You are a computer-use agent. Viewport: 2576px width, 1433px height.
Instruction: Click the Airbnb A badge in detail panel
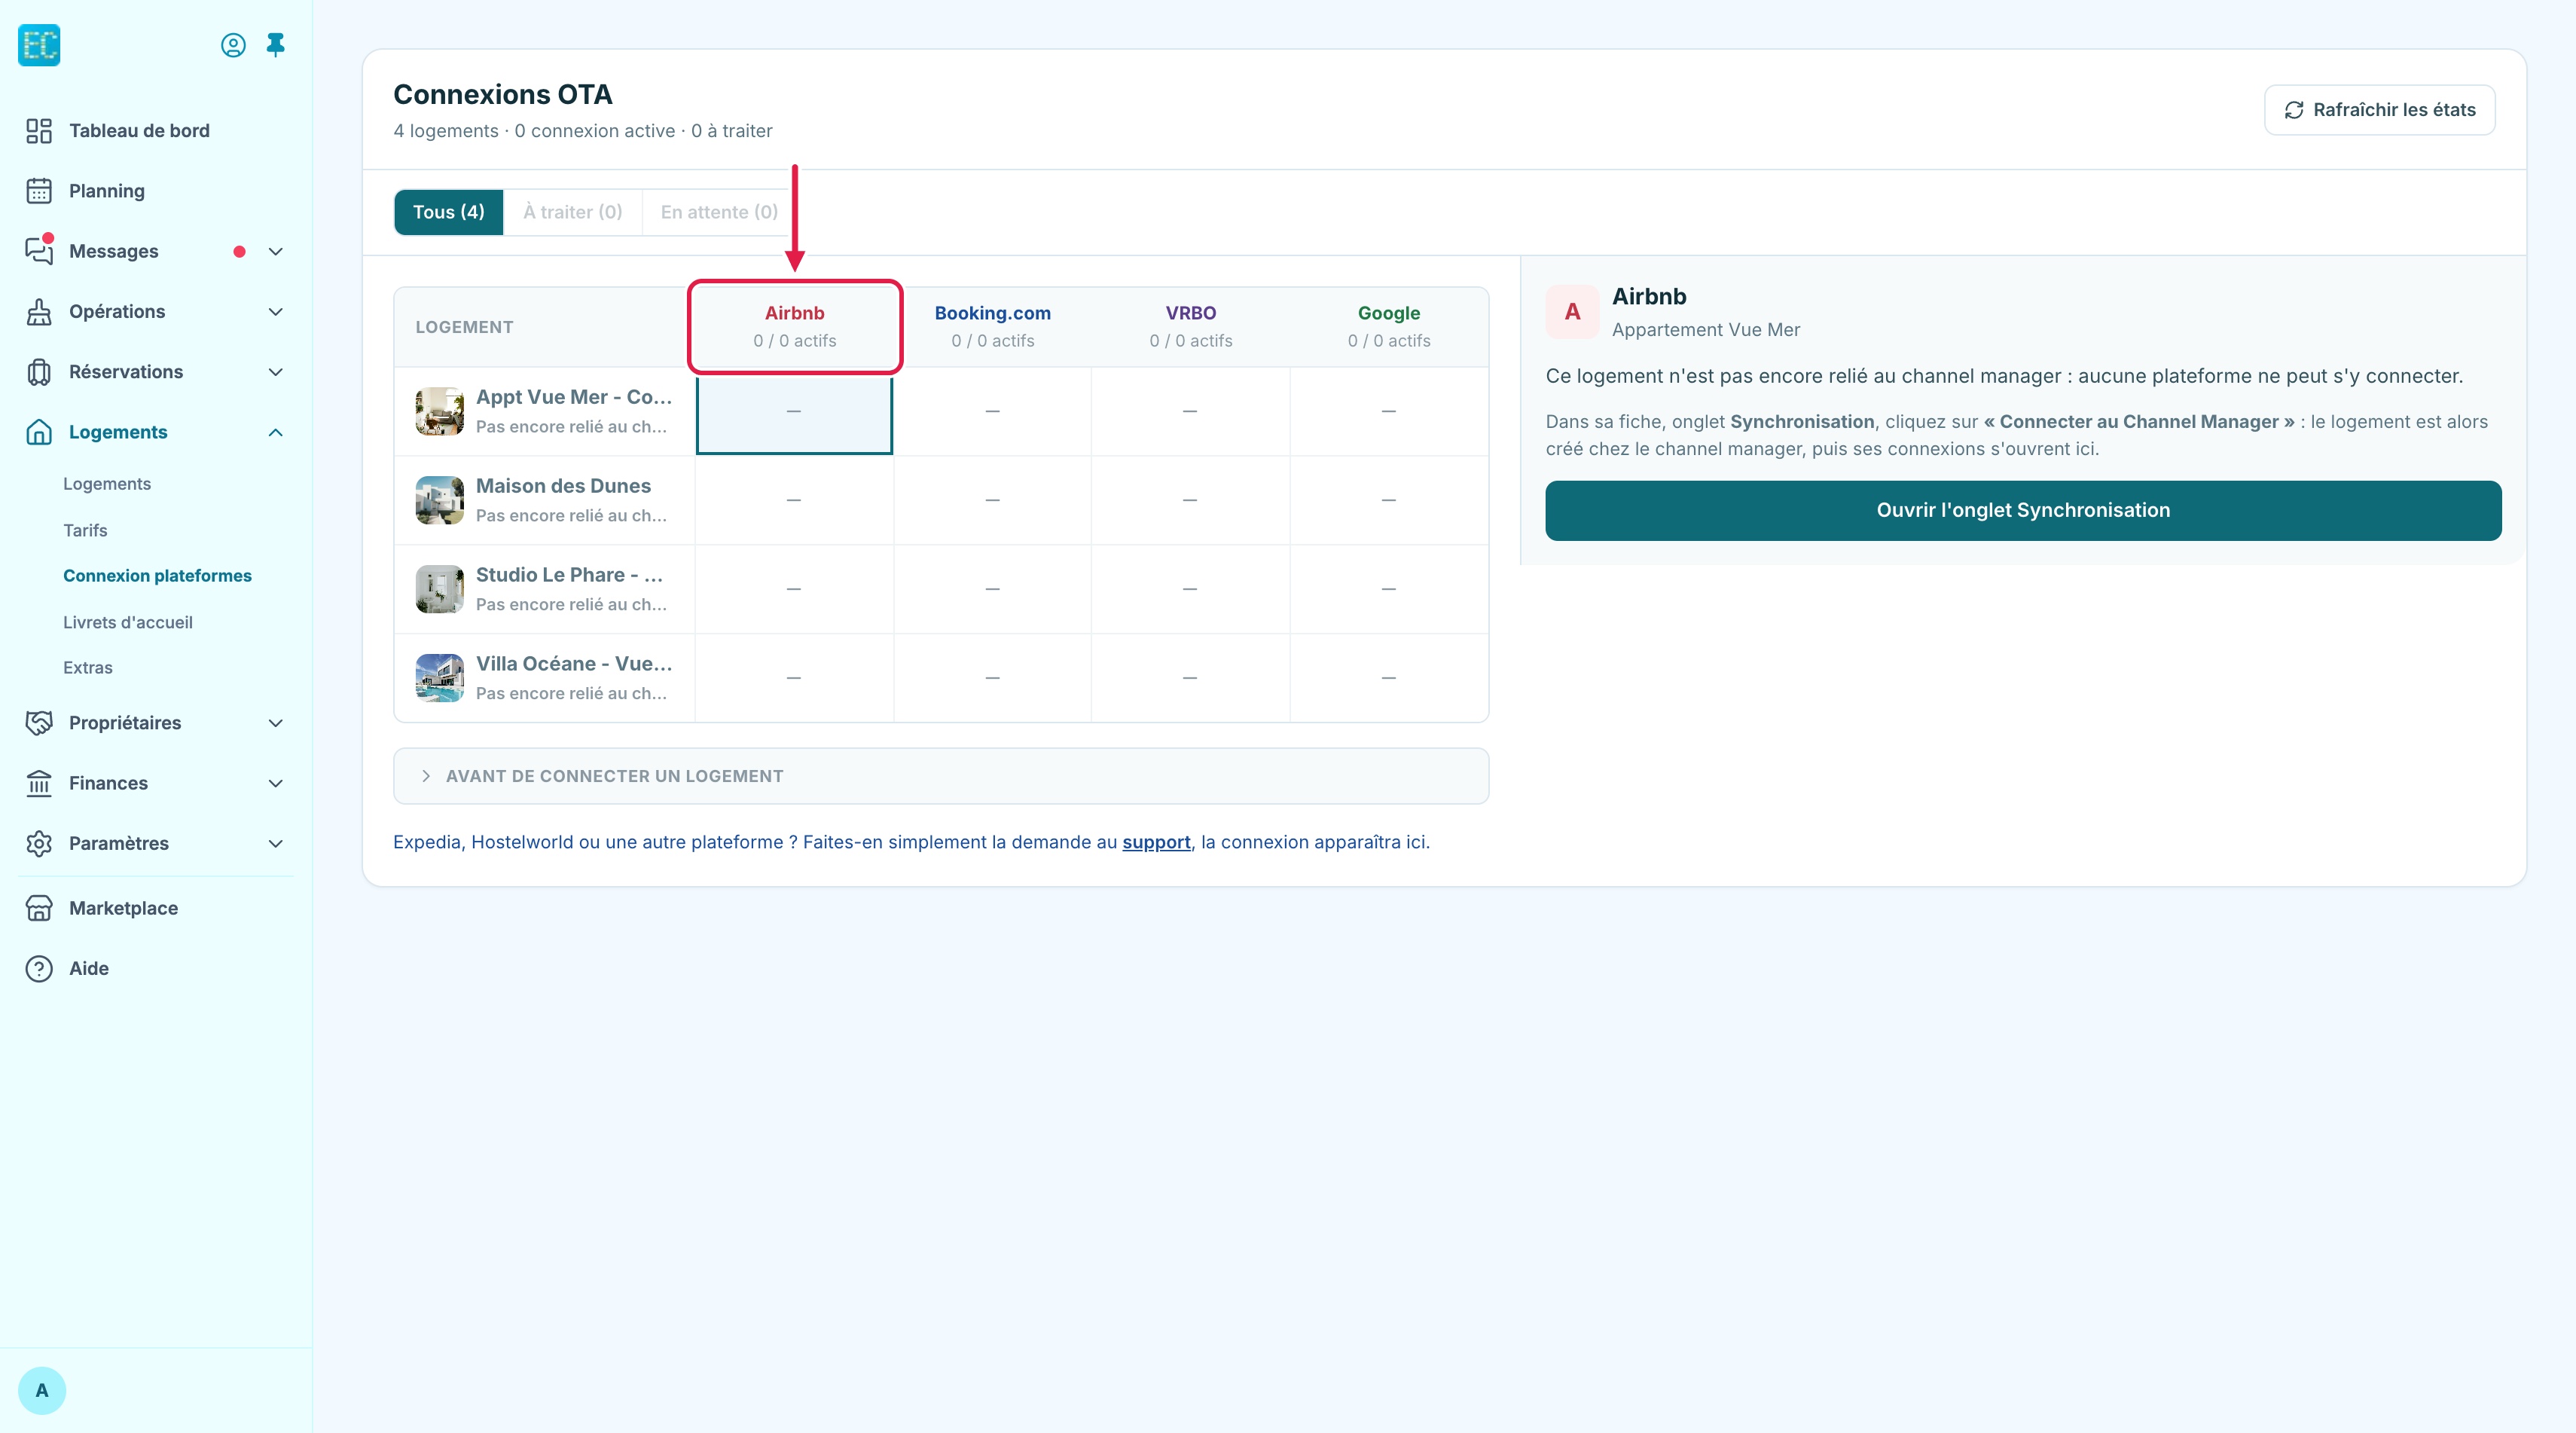[x=1572, y=311]
